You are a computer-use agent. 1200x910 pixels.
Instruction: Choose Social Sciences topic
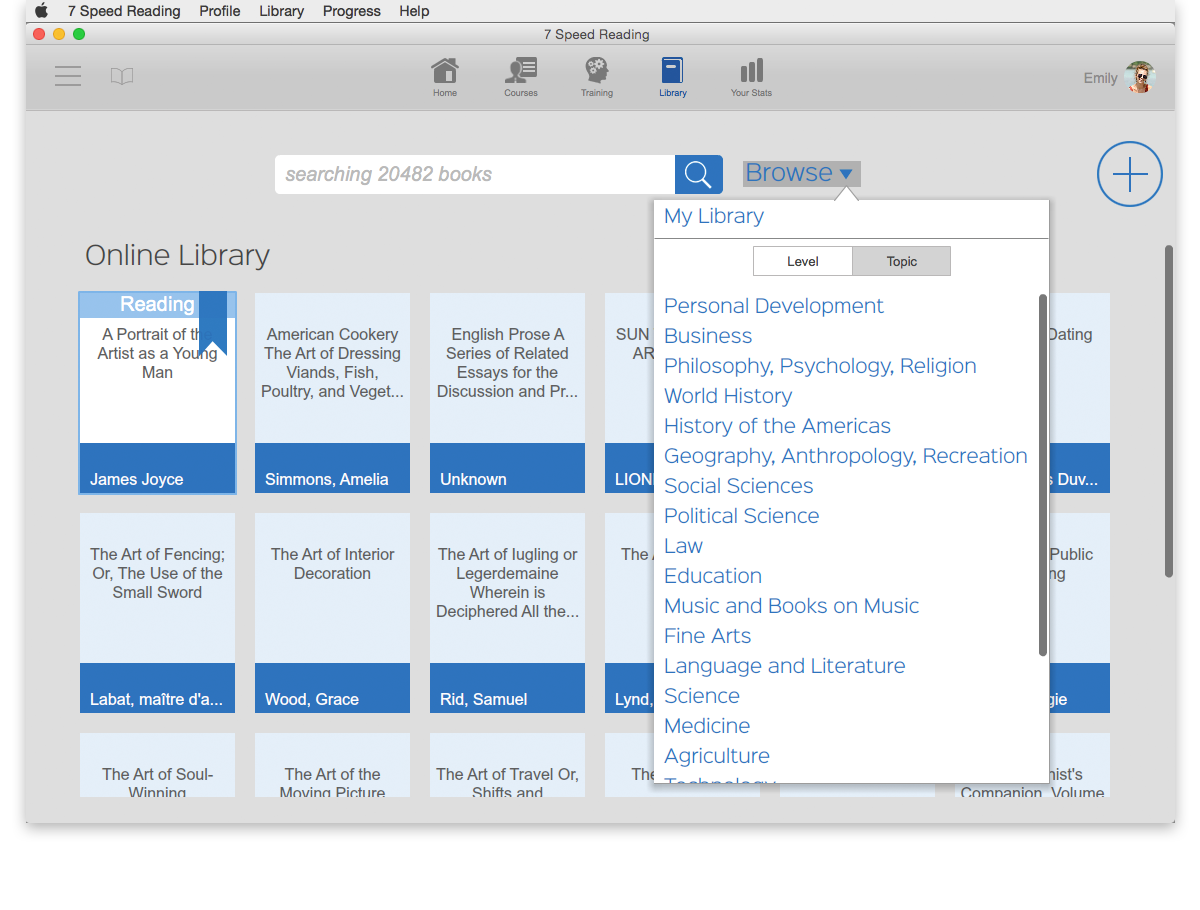pos(739,486)
